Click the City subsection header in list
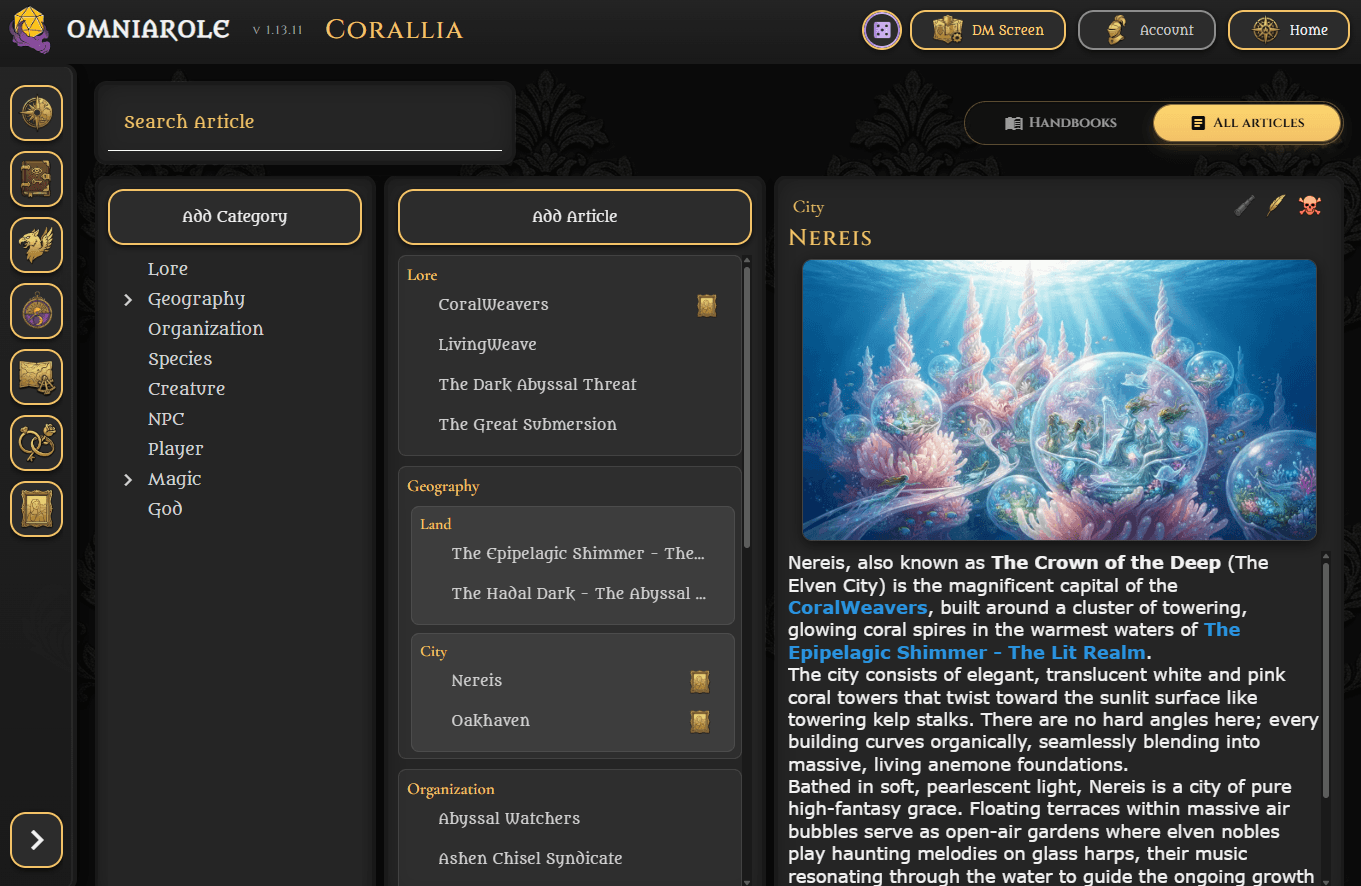 pos(433,652)
